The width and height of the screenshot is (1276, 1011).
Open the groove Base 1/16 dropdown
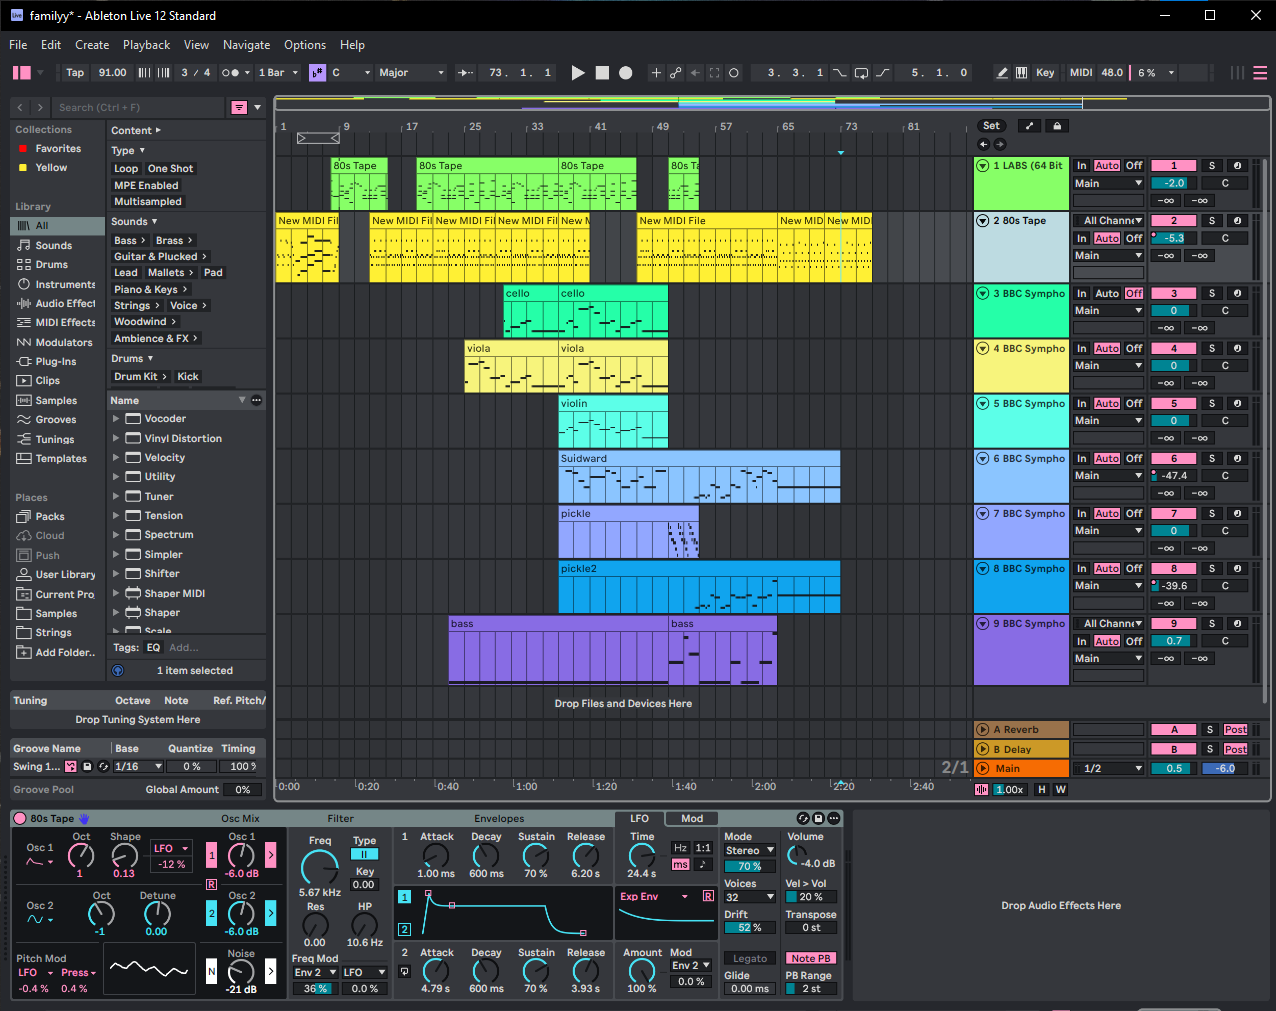click(x=138, y=766)
